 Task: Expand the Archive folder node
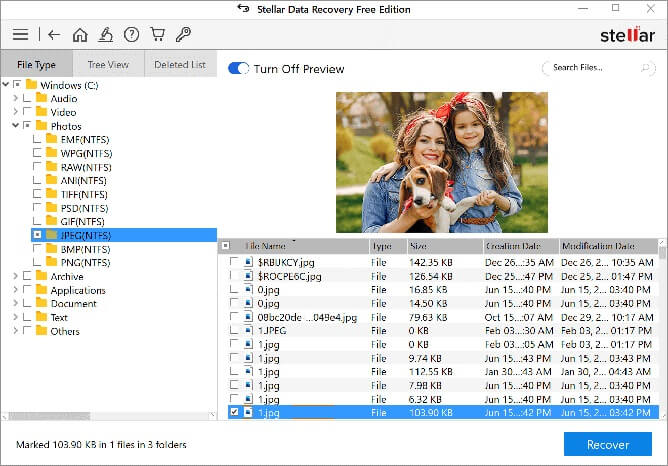tap(14, 276)
